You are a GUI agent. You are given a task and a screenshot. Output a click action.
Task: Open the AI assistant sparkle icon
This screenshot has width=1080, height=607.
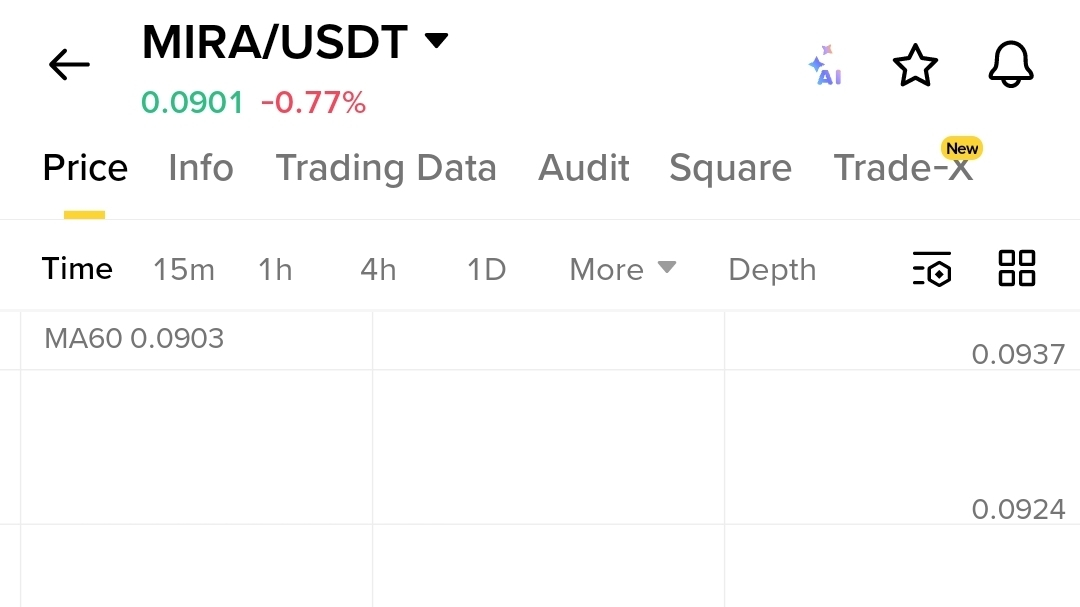(x=826, y=65)
